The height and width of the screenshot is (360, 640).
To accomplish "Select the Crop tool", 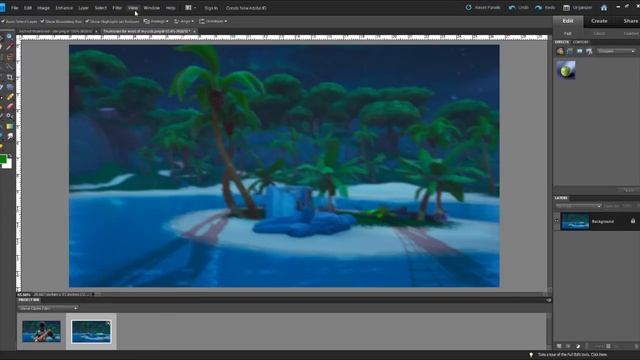I will [x=9, y=77].
